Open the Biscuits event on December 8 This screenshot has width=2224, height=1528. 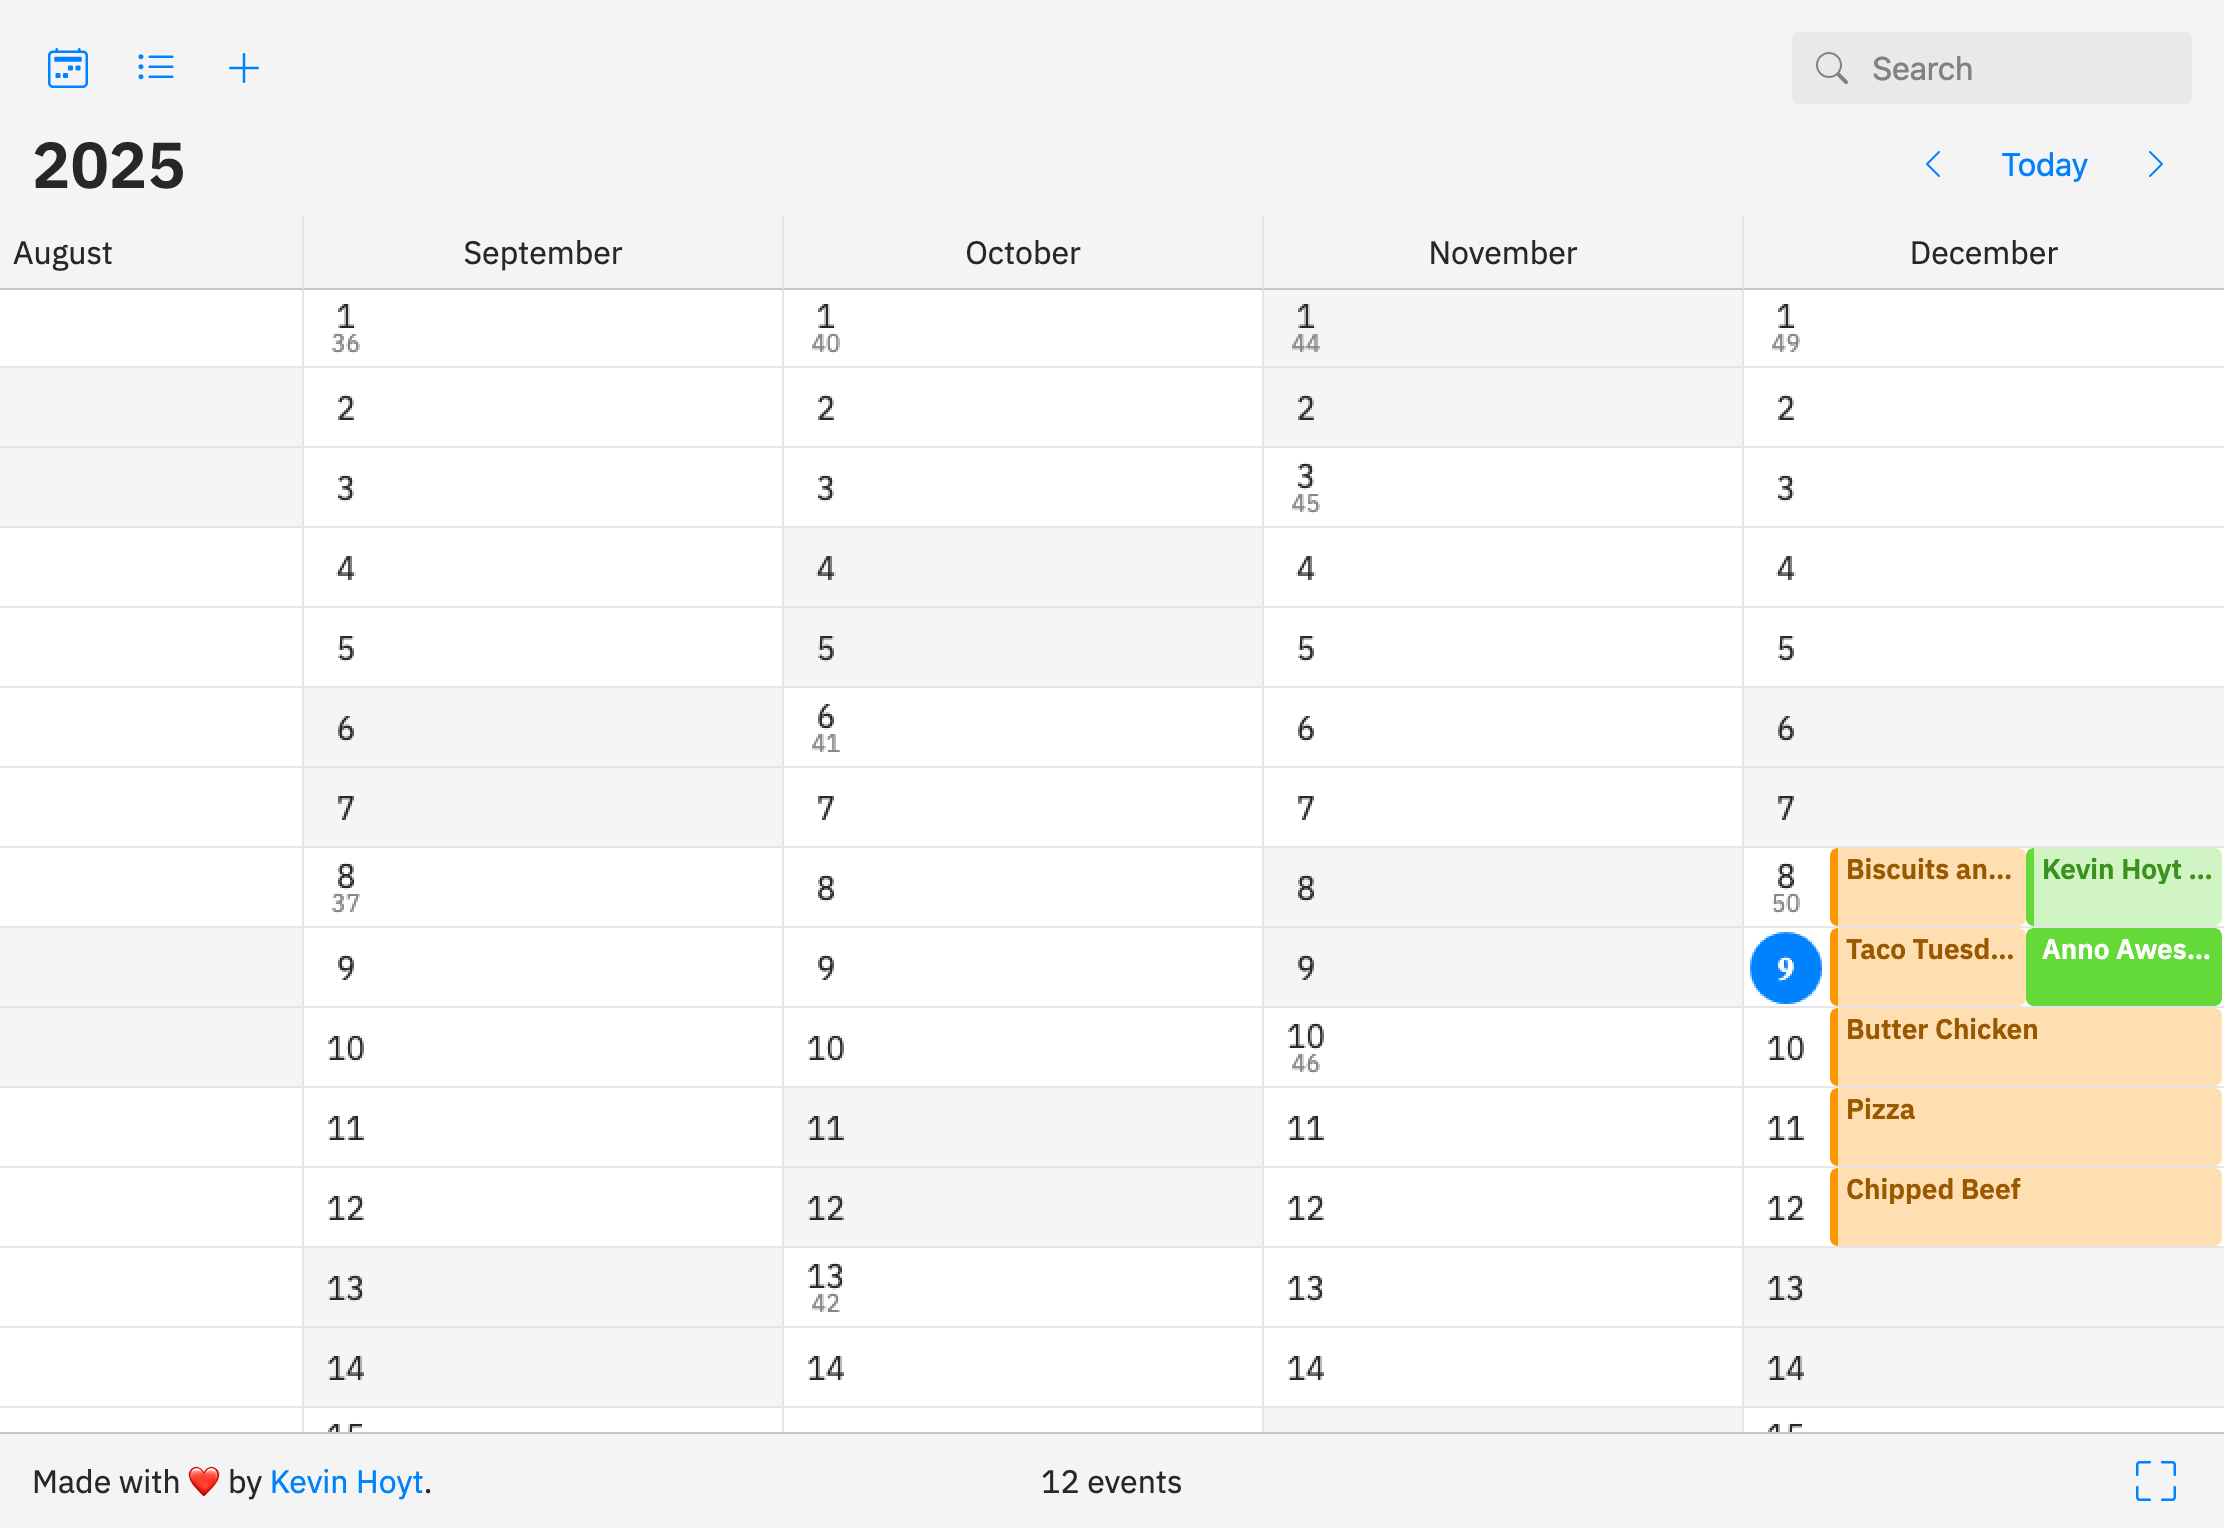(x=1928, y=886)
